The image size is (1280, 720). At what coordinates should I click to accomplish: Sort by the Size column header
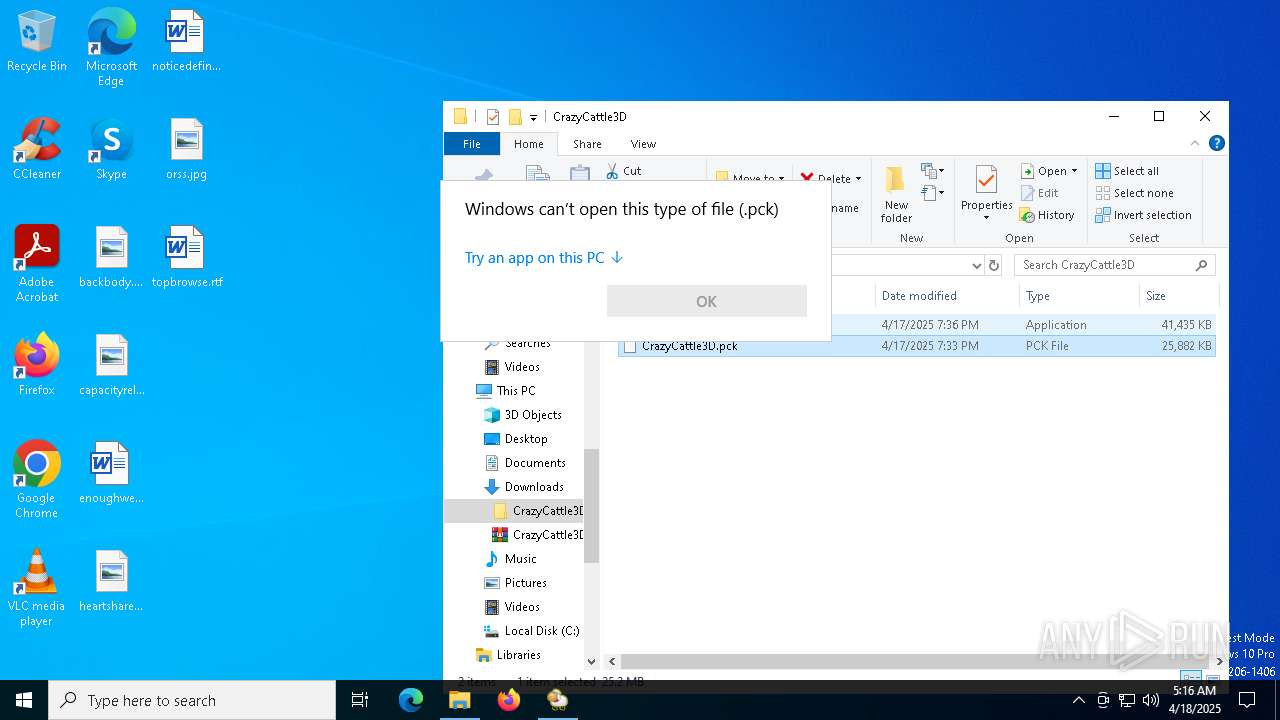(1178, 296)
